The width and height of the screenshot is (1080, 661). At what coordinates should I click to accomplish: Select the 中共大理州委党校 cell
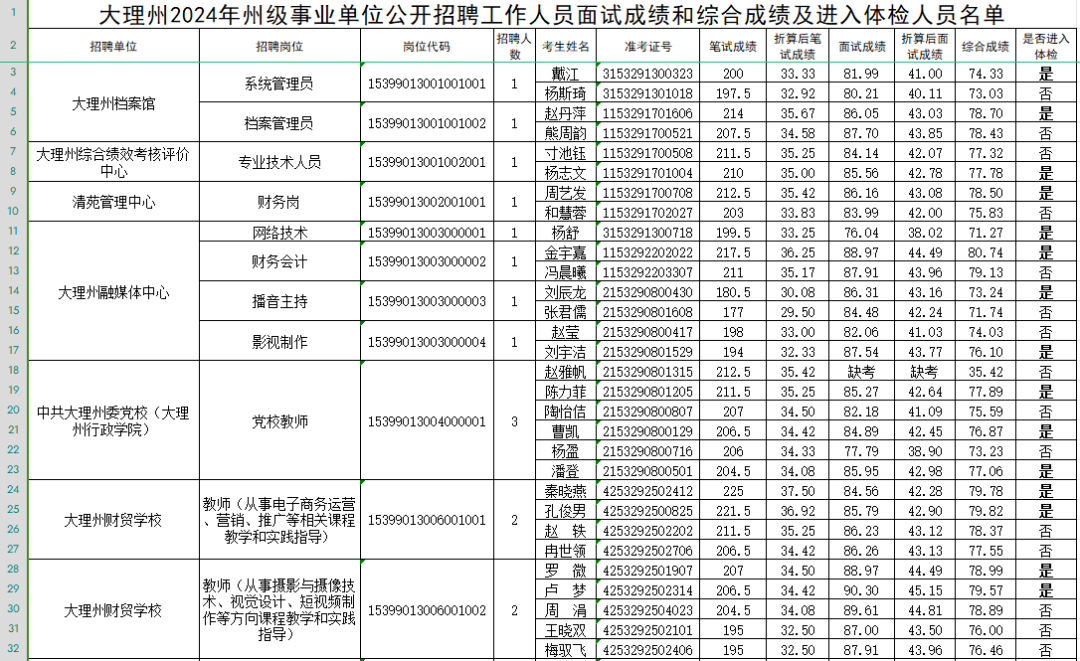coord(114,421)
